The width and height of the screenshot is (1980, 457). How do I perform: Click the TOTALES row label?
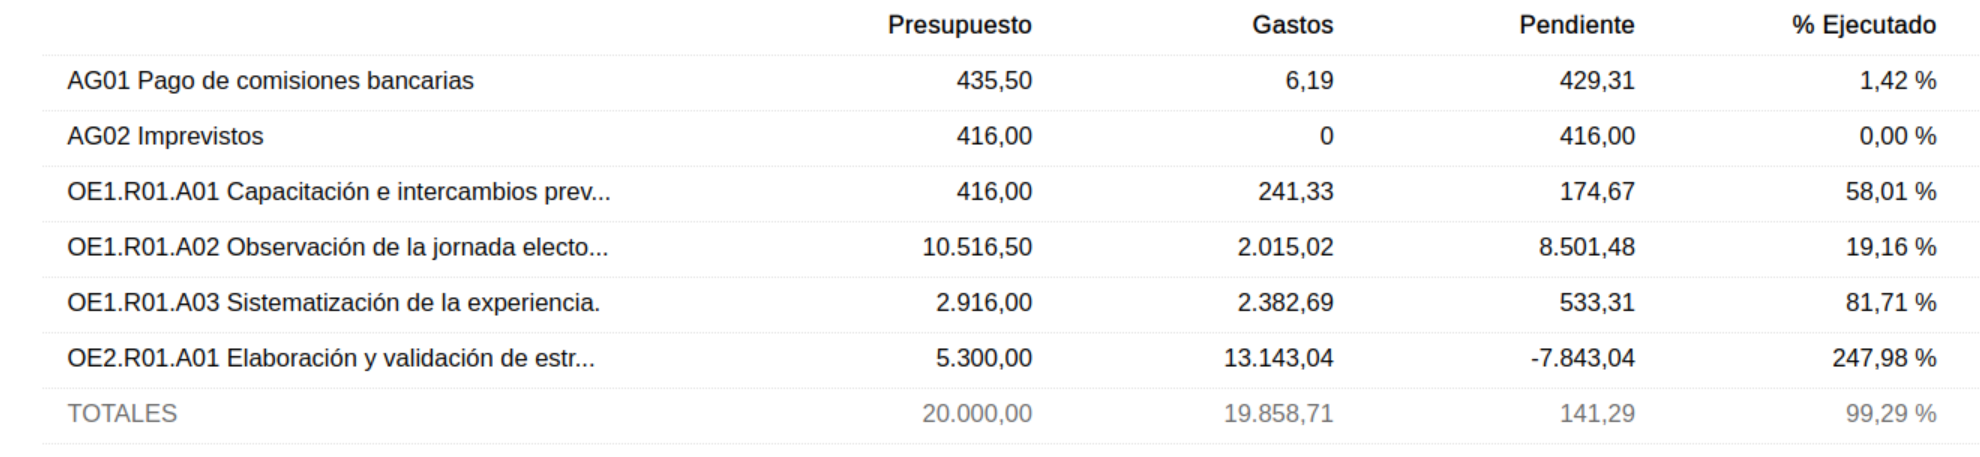coord(122,414)
